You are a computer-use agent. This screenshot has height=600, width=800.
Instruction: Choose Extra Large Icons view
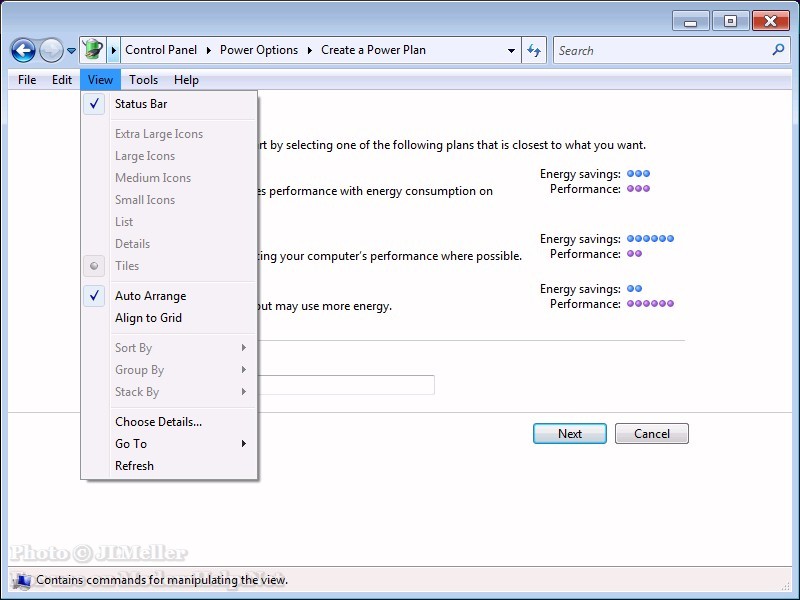(x=169, y=134)
